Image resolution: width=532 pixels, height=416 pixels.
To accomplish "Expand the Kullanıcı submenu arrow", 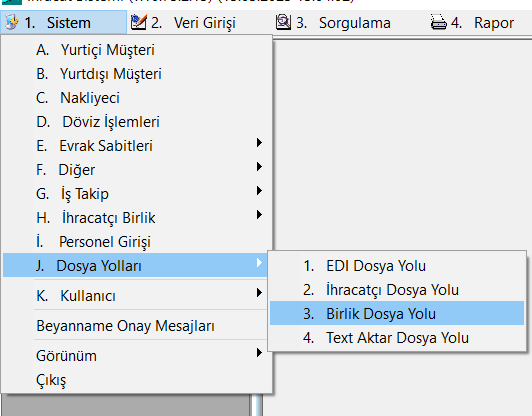I will click(x=259, y=292).
